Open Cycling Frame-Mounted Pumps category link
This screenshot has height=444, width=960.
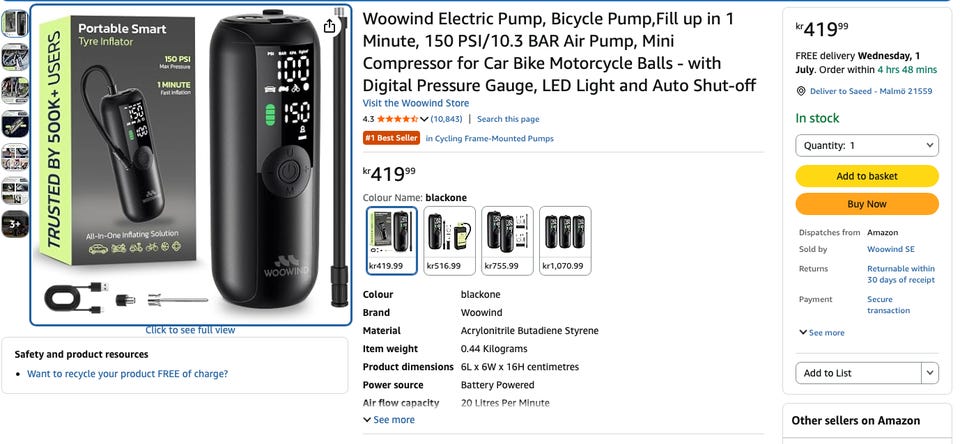point(489,138)
